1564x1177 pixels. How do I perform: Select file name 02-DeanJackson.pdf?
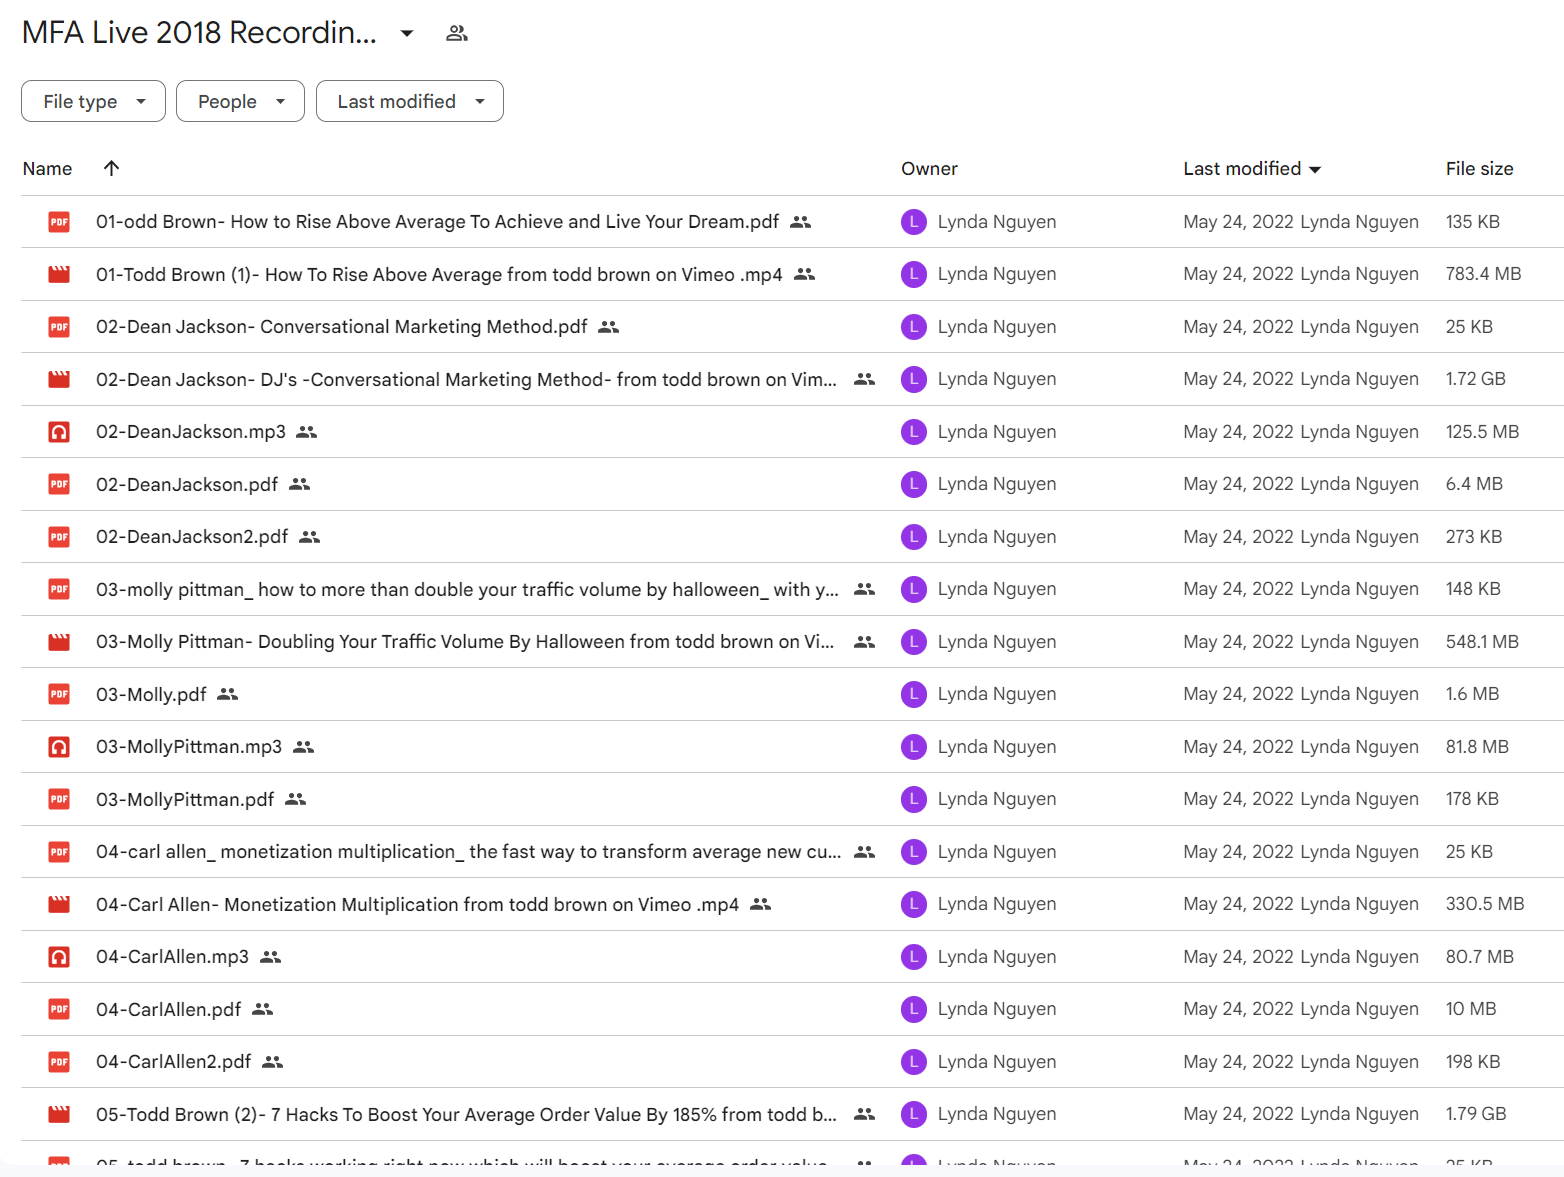[187, 484]
